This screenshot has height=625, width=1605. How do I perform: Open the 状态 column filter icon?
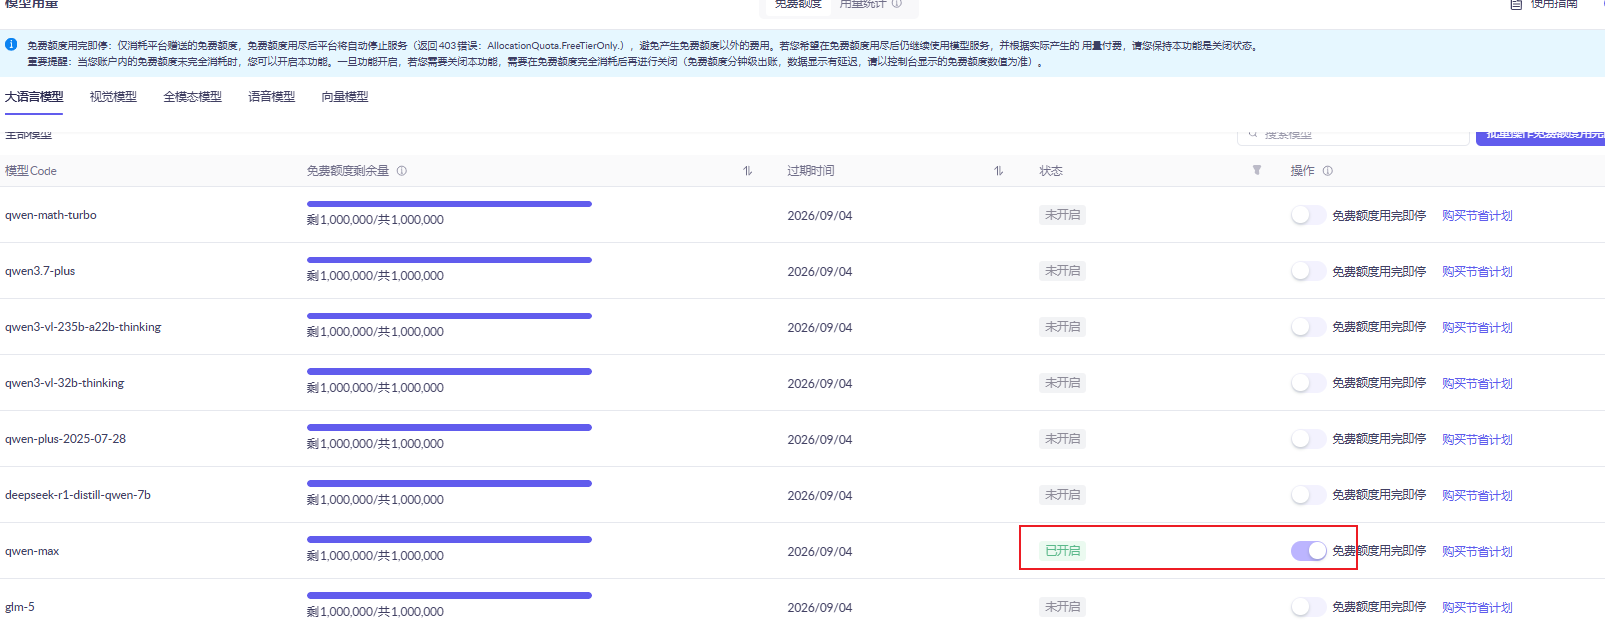tap(1257, 171)
